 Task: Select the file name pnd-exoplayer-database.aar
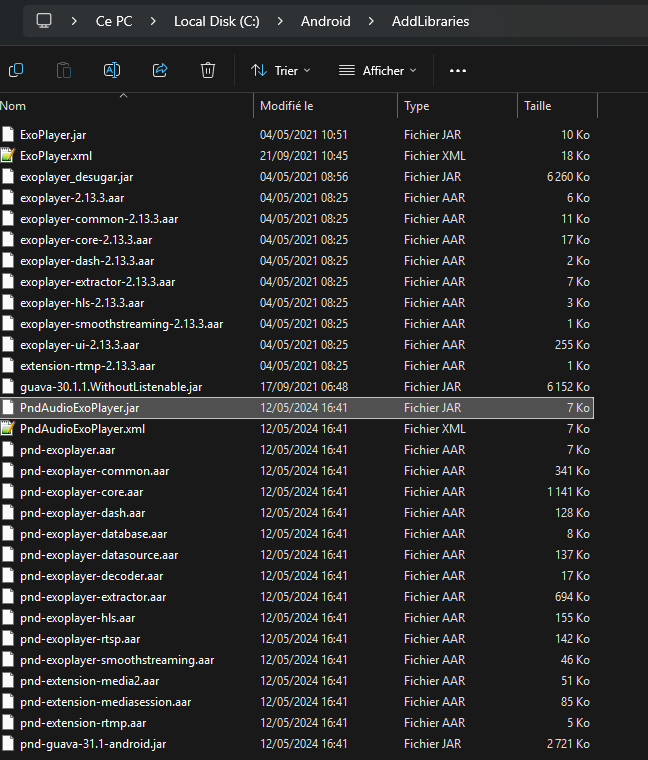click(94, 534)
